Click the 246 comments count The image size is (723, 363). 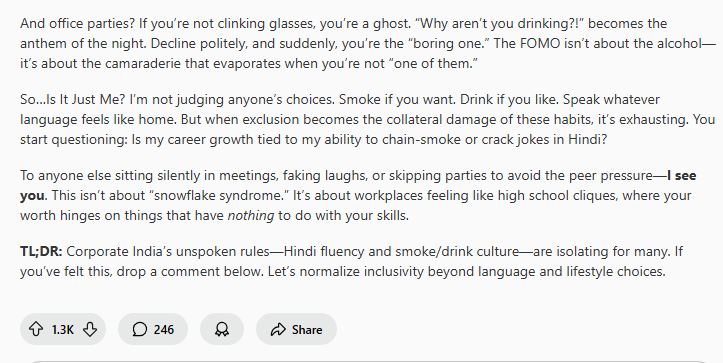pyautogui.click(x=164, y=330)
